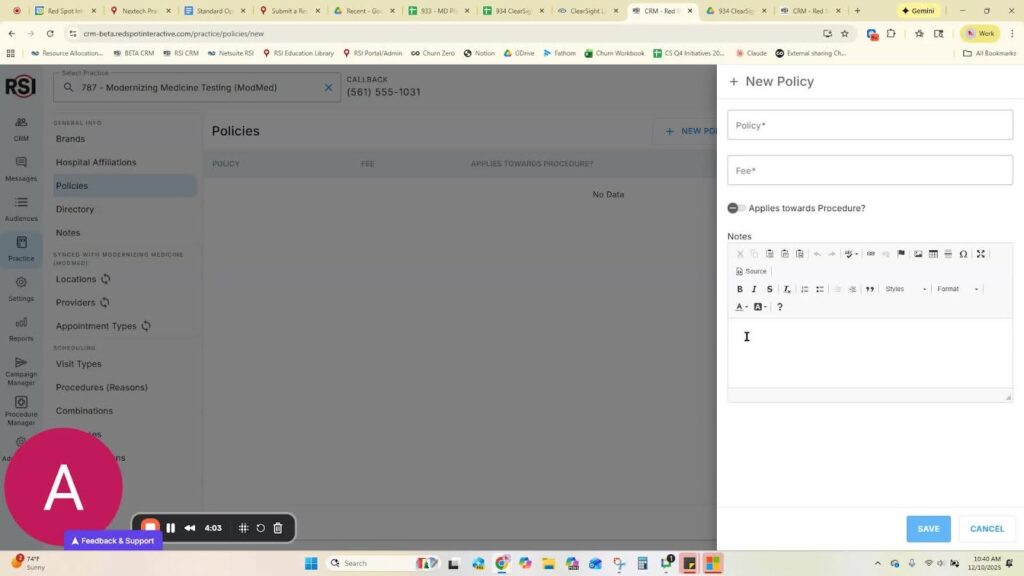Viewport: 1024px width, 576px height.
Task: Insert a block quote in Notes
Action: point(870,289)
